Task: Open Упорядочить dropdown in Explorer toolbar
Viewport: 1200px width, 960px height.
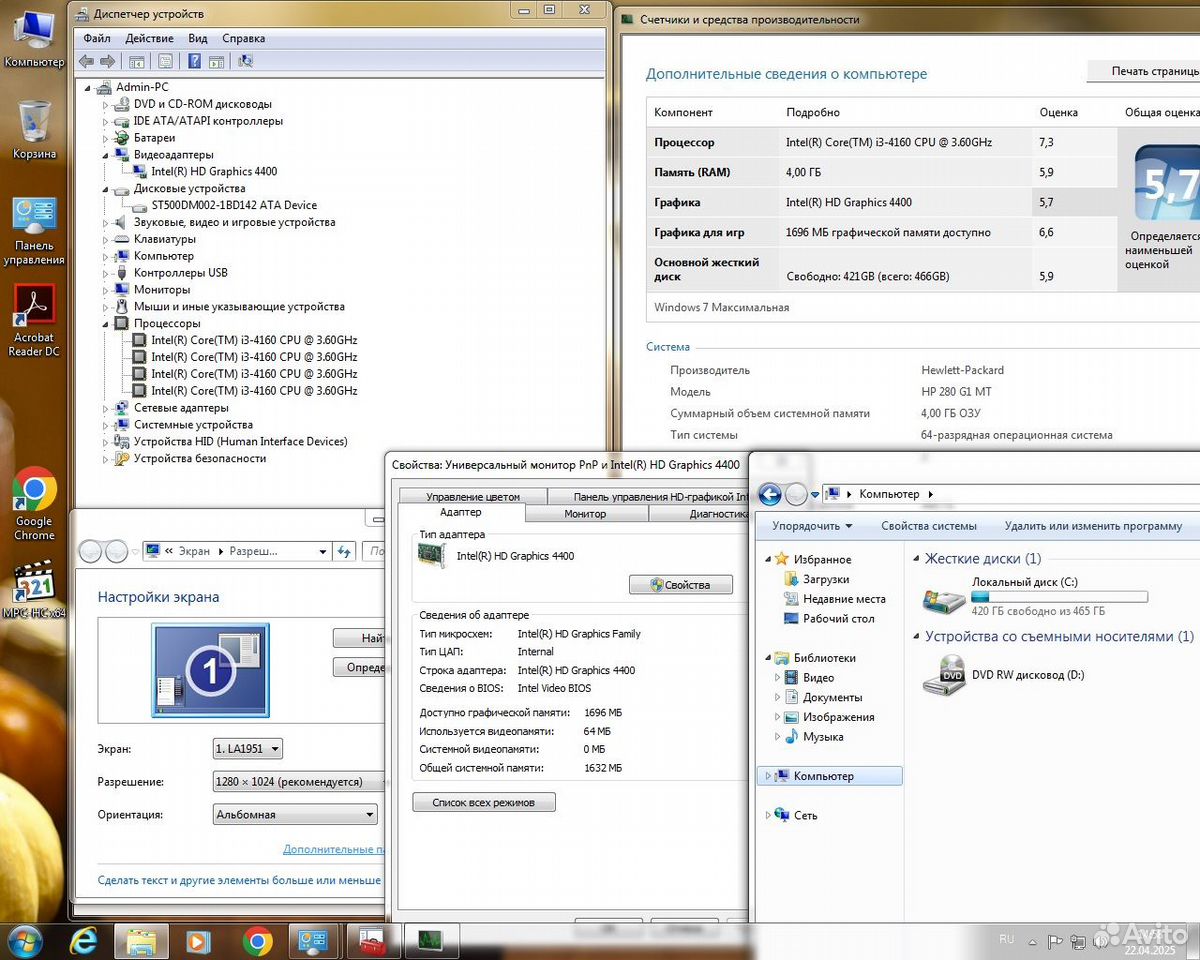Action: (812, 526)
